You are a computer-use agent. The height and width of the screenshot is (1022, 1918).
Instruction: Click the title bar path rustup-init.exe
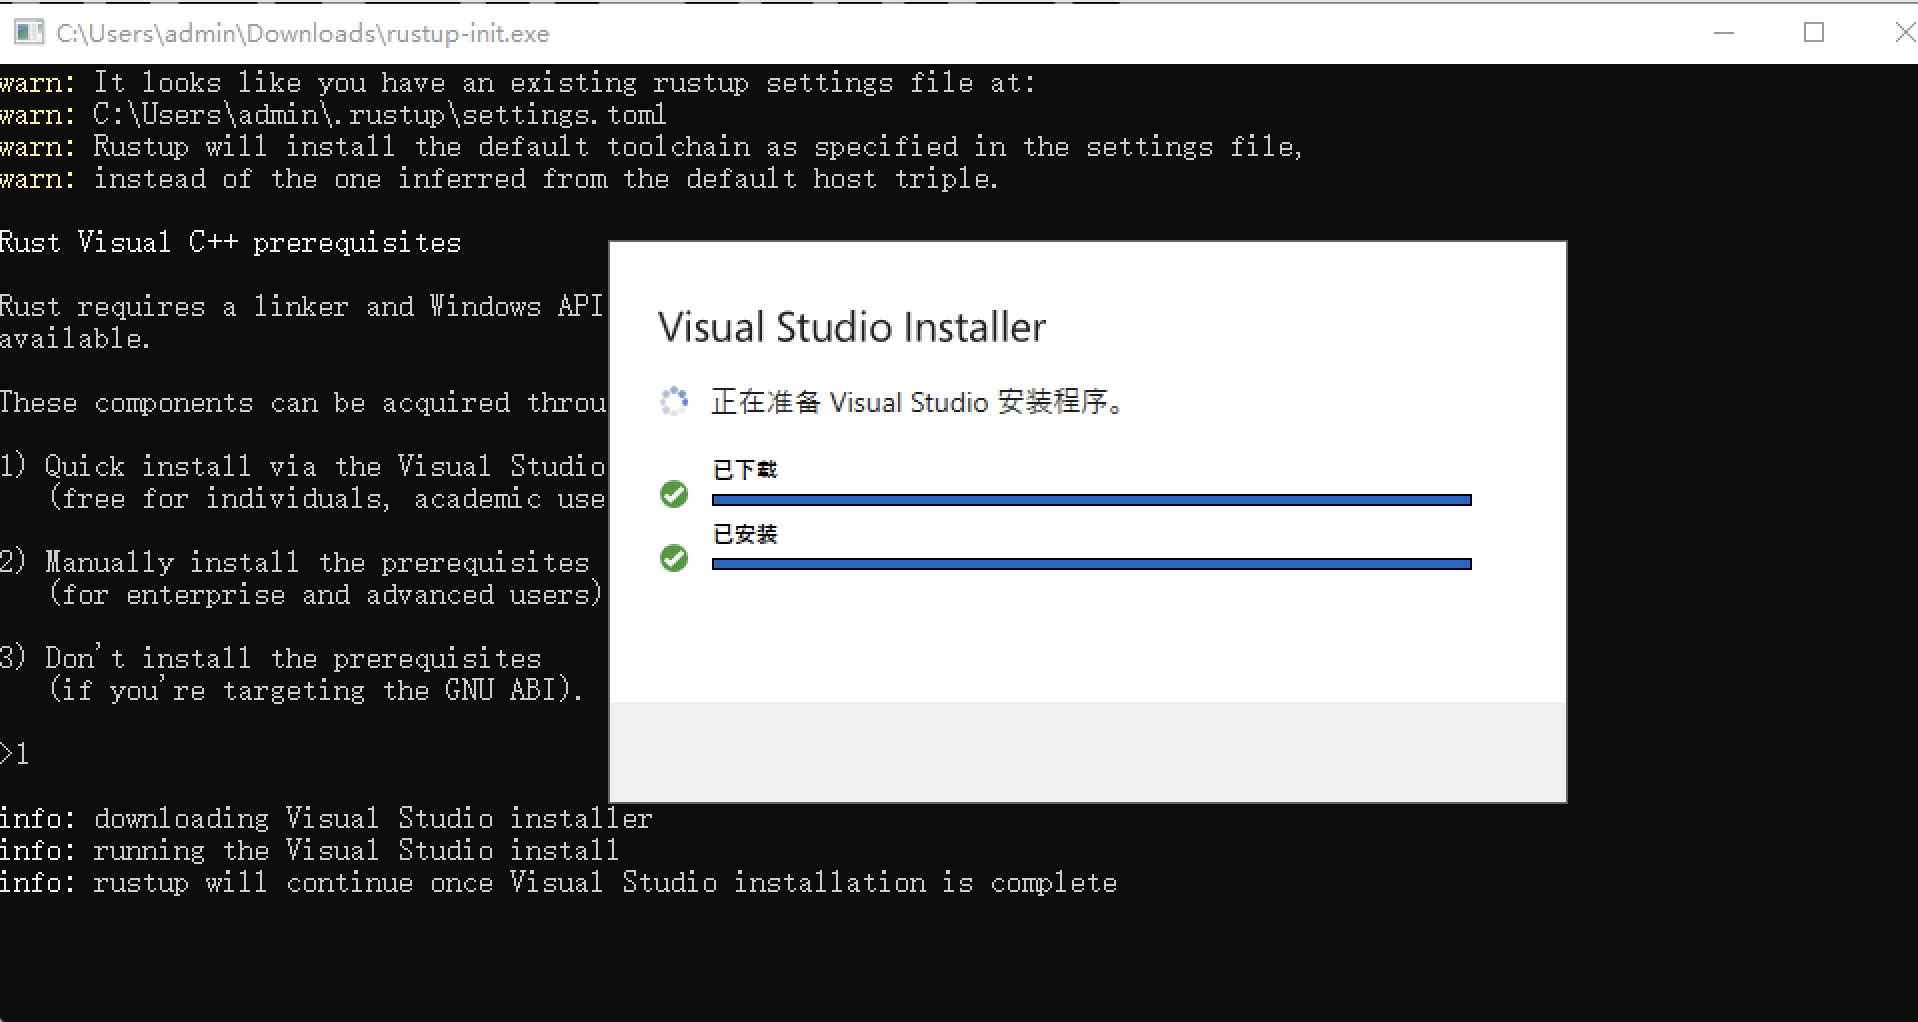pyautogui.click(x=303, y=34)
